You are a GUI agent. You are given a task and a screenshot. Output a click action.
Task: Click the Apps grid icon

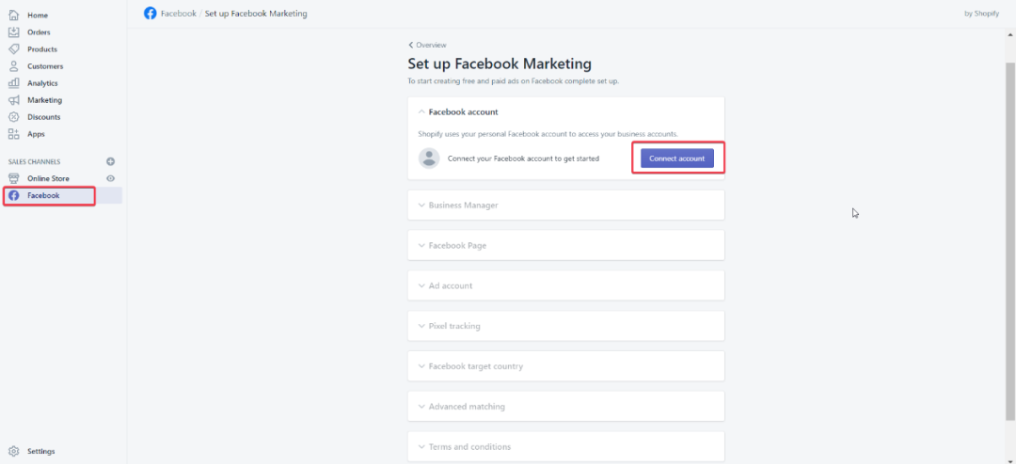point(14,134)
